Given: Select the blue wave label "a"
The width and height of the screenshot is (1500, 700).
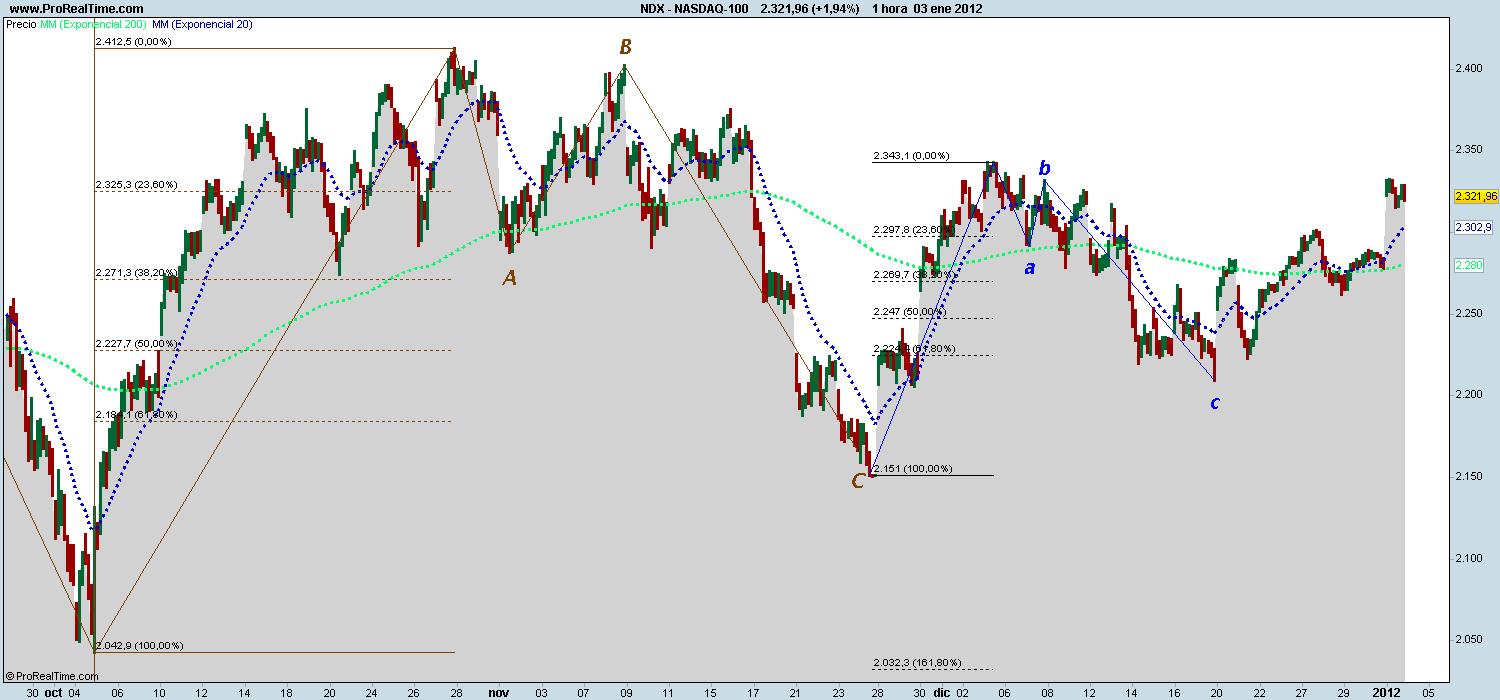Looking at the screenshot, I should 1030,267.
